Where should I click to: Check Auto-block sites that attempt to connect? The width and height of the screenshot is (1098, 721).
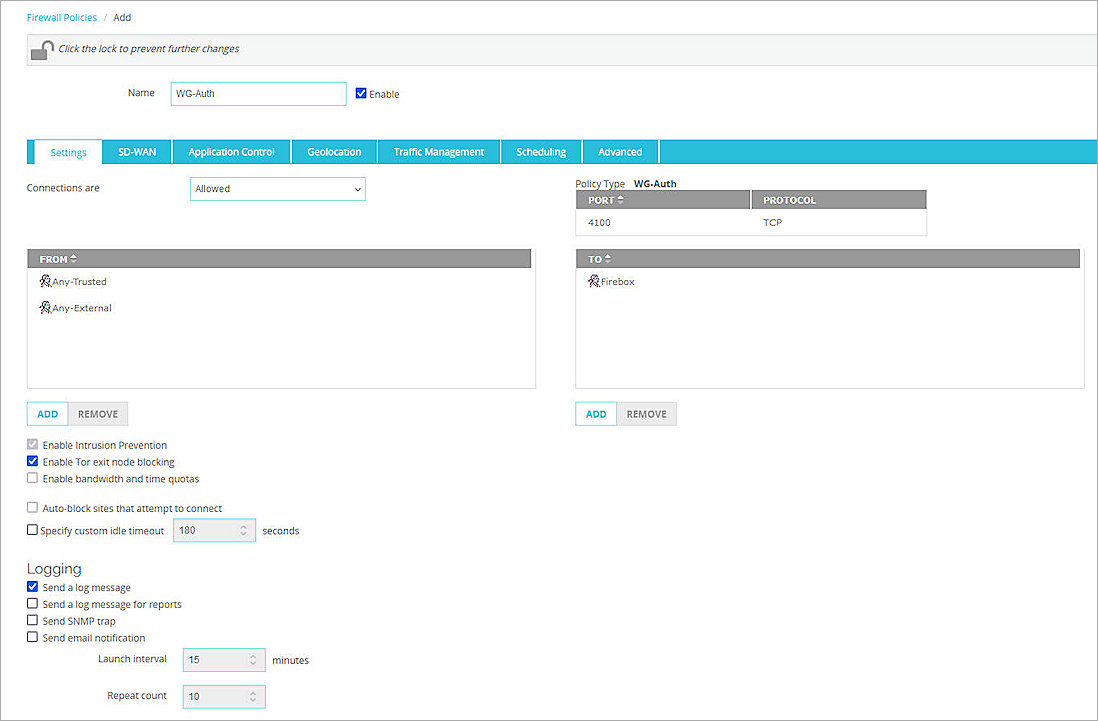point(31,508)
